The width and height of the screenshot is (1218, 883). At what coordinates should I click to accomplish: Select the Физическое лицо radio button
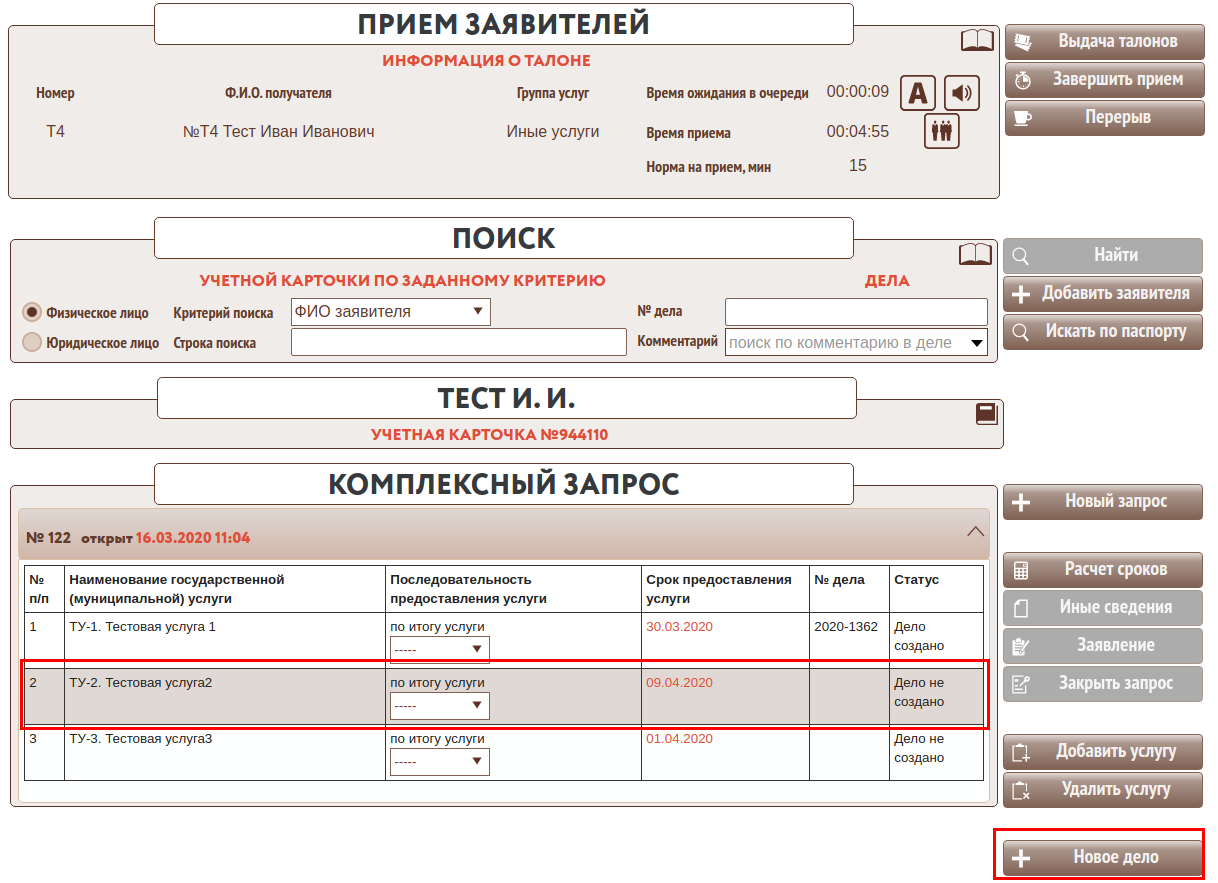tap(32, 312)
